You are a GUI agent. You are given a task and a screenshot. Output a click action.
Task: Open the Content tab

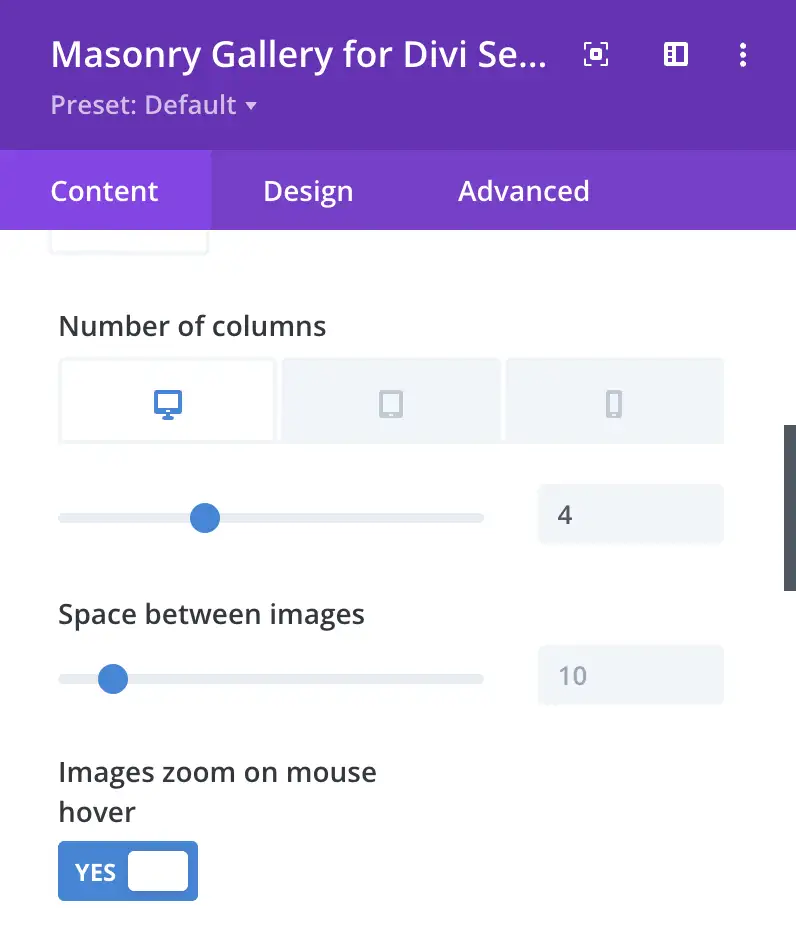pos(105,191)
